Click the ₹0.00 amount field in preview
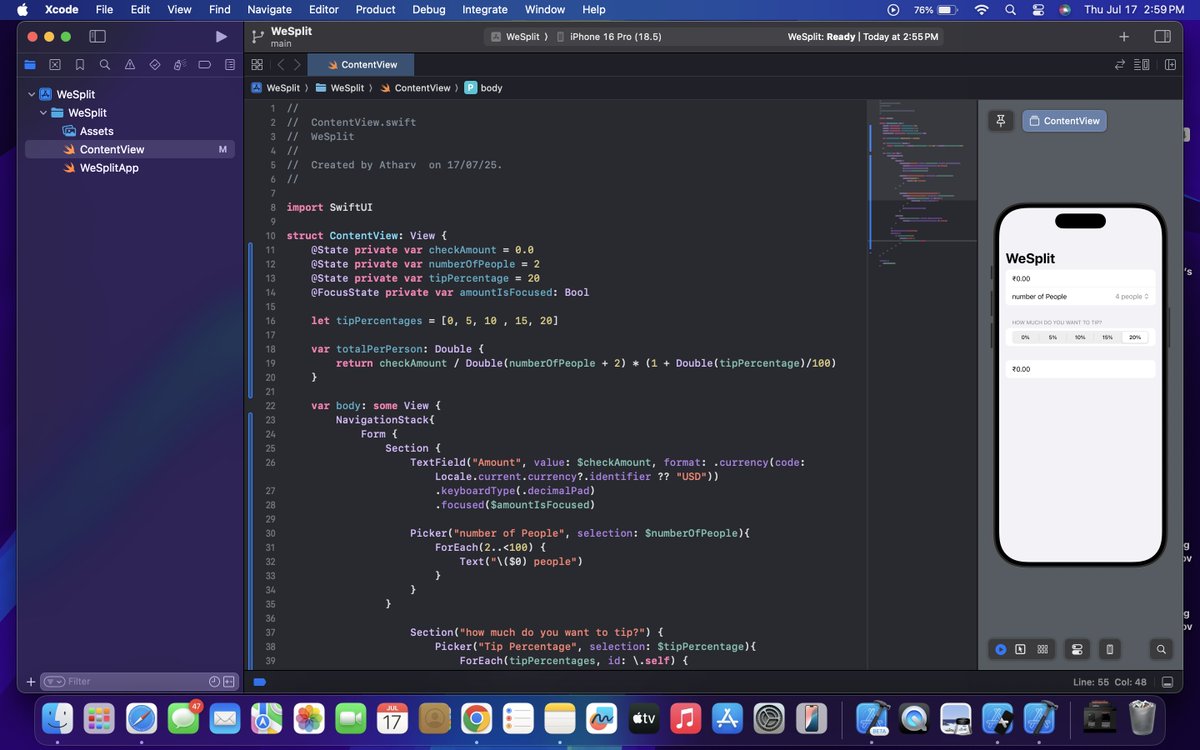Viewport: 1200px width, 750px height. point(1080,279)
